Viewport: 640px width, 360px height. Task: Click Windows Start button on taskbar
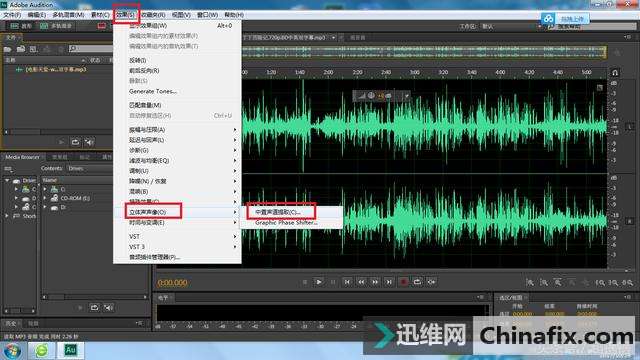(x=12, y=350)
